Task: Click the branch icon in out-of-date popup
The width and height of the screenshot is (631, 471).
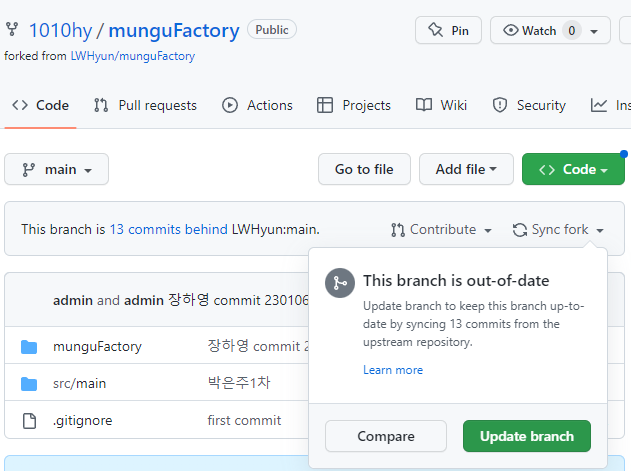Action: pyautogui.click(x=340, y=283)
